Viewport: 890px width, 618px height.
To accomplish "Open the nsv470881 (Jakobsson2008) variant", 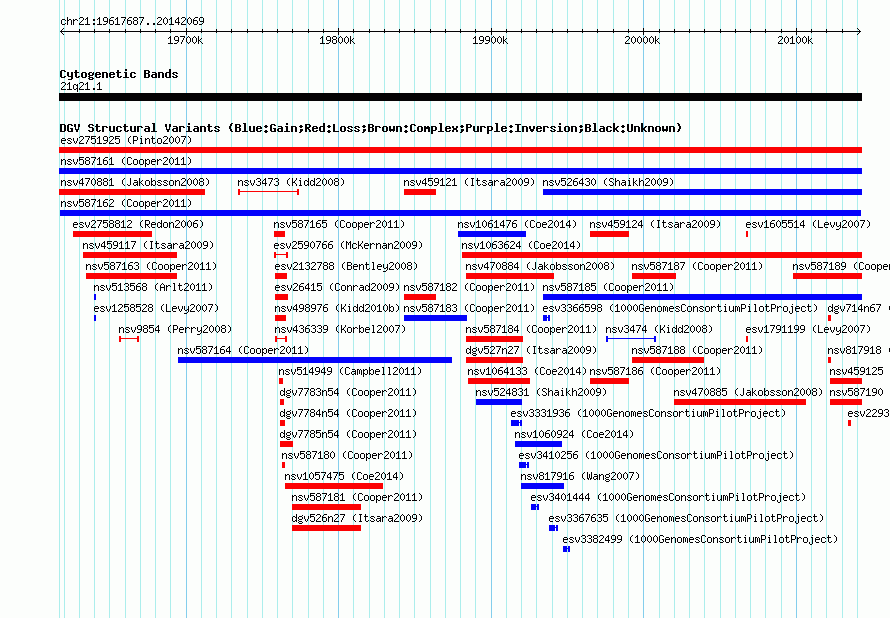I will [135, 182].
